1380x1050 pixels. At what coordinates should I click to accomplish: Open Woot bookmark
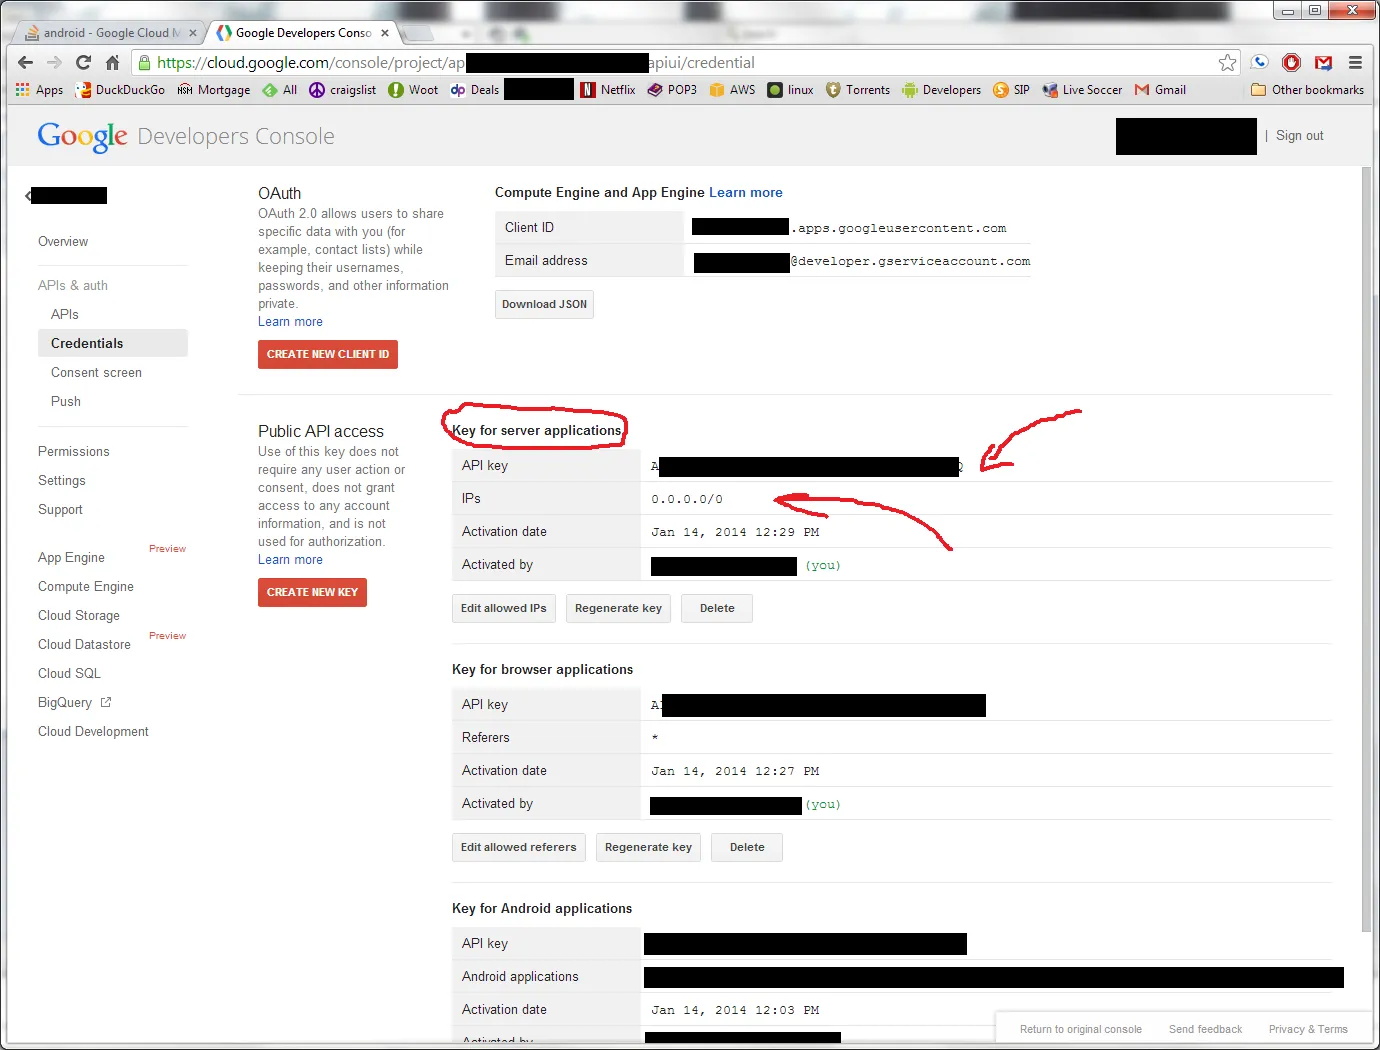pos(413,90)
